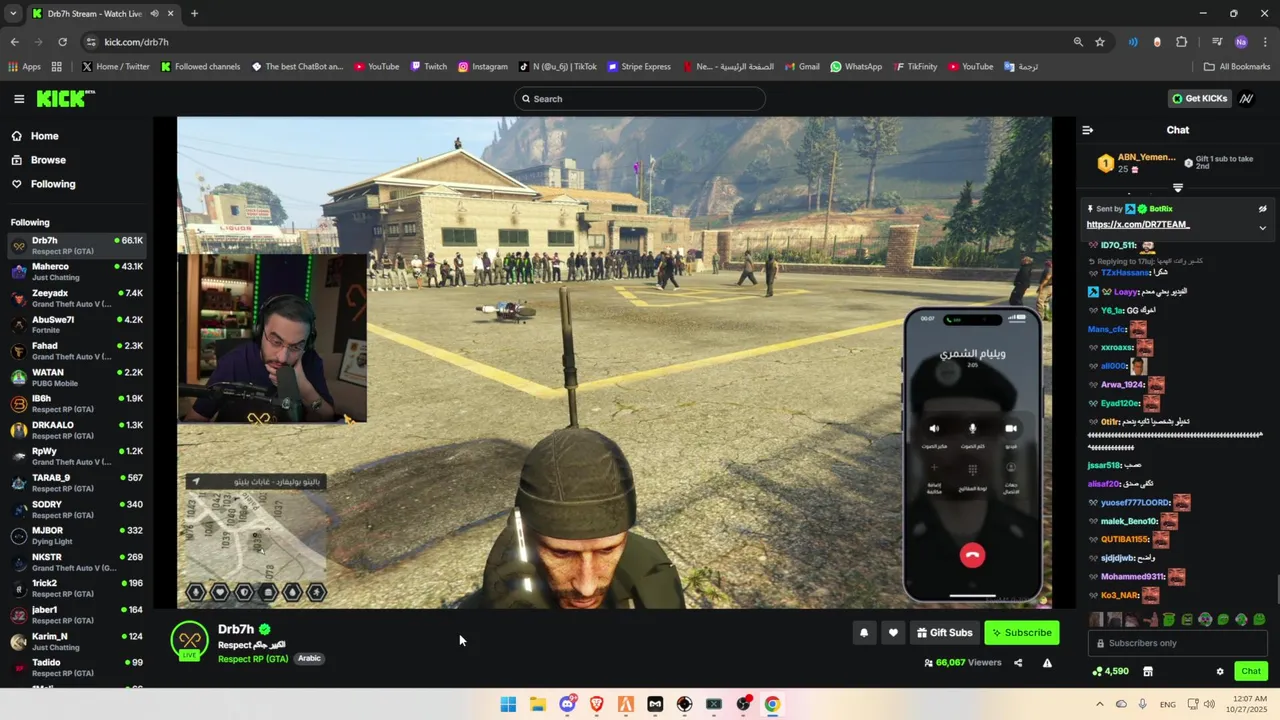
Task: Click the slashed-lines icon beside Get KICKs
Action: click(1246, 99)
